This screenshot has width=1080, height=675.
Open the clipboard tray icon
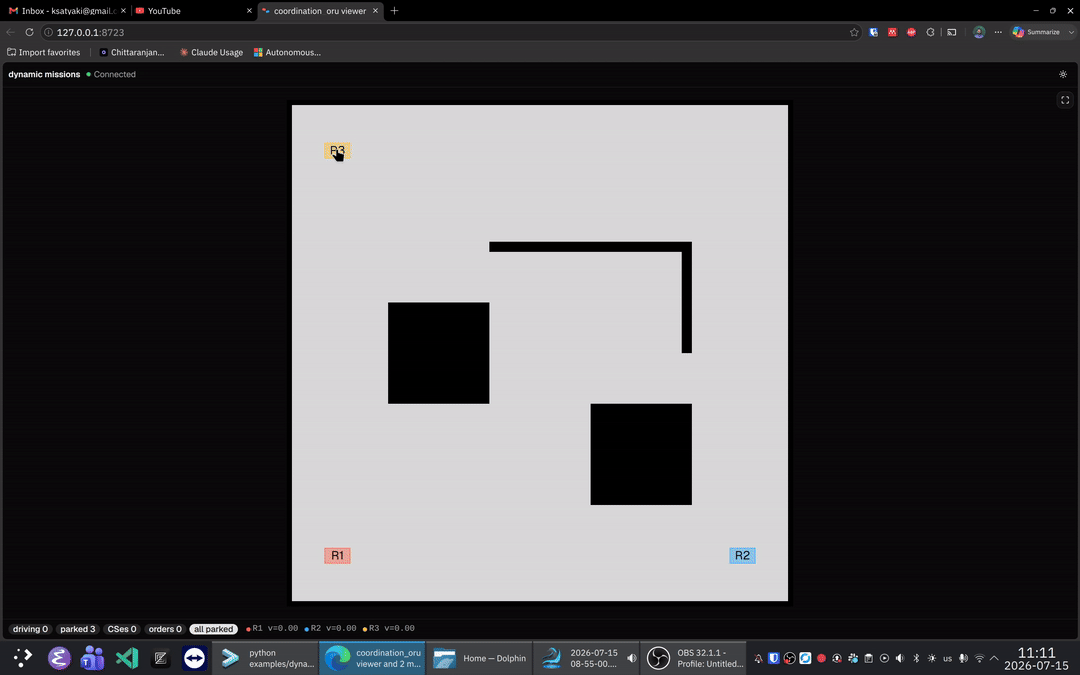tap(869, 658)
